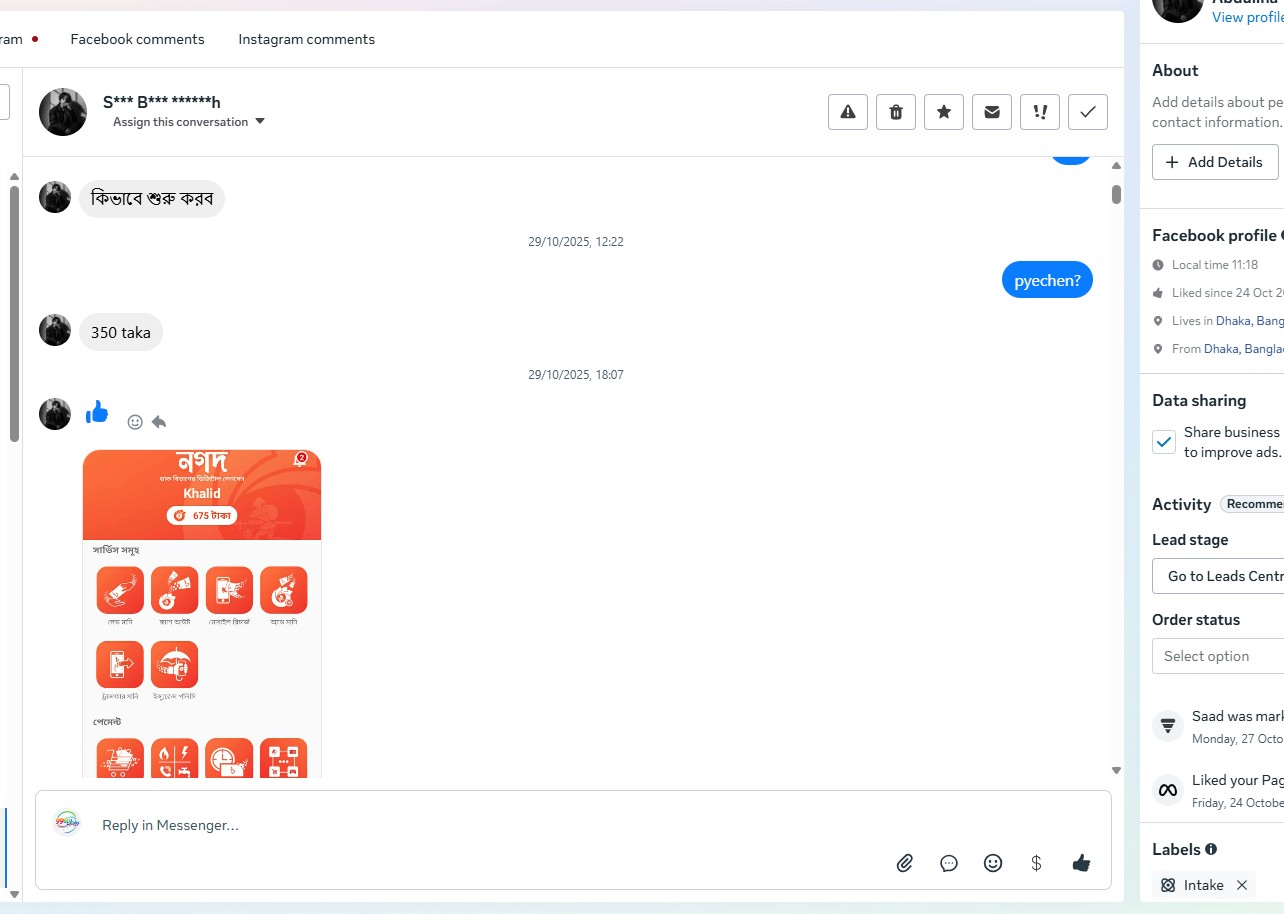Screen dimensions: 1284x914
Task: Click the dollar sign payment icon
Action: (1037, 863)
